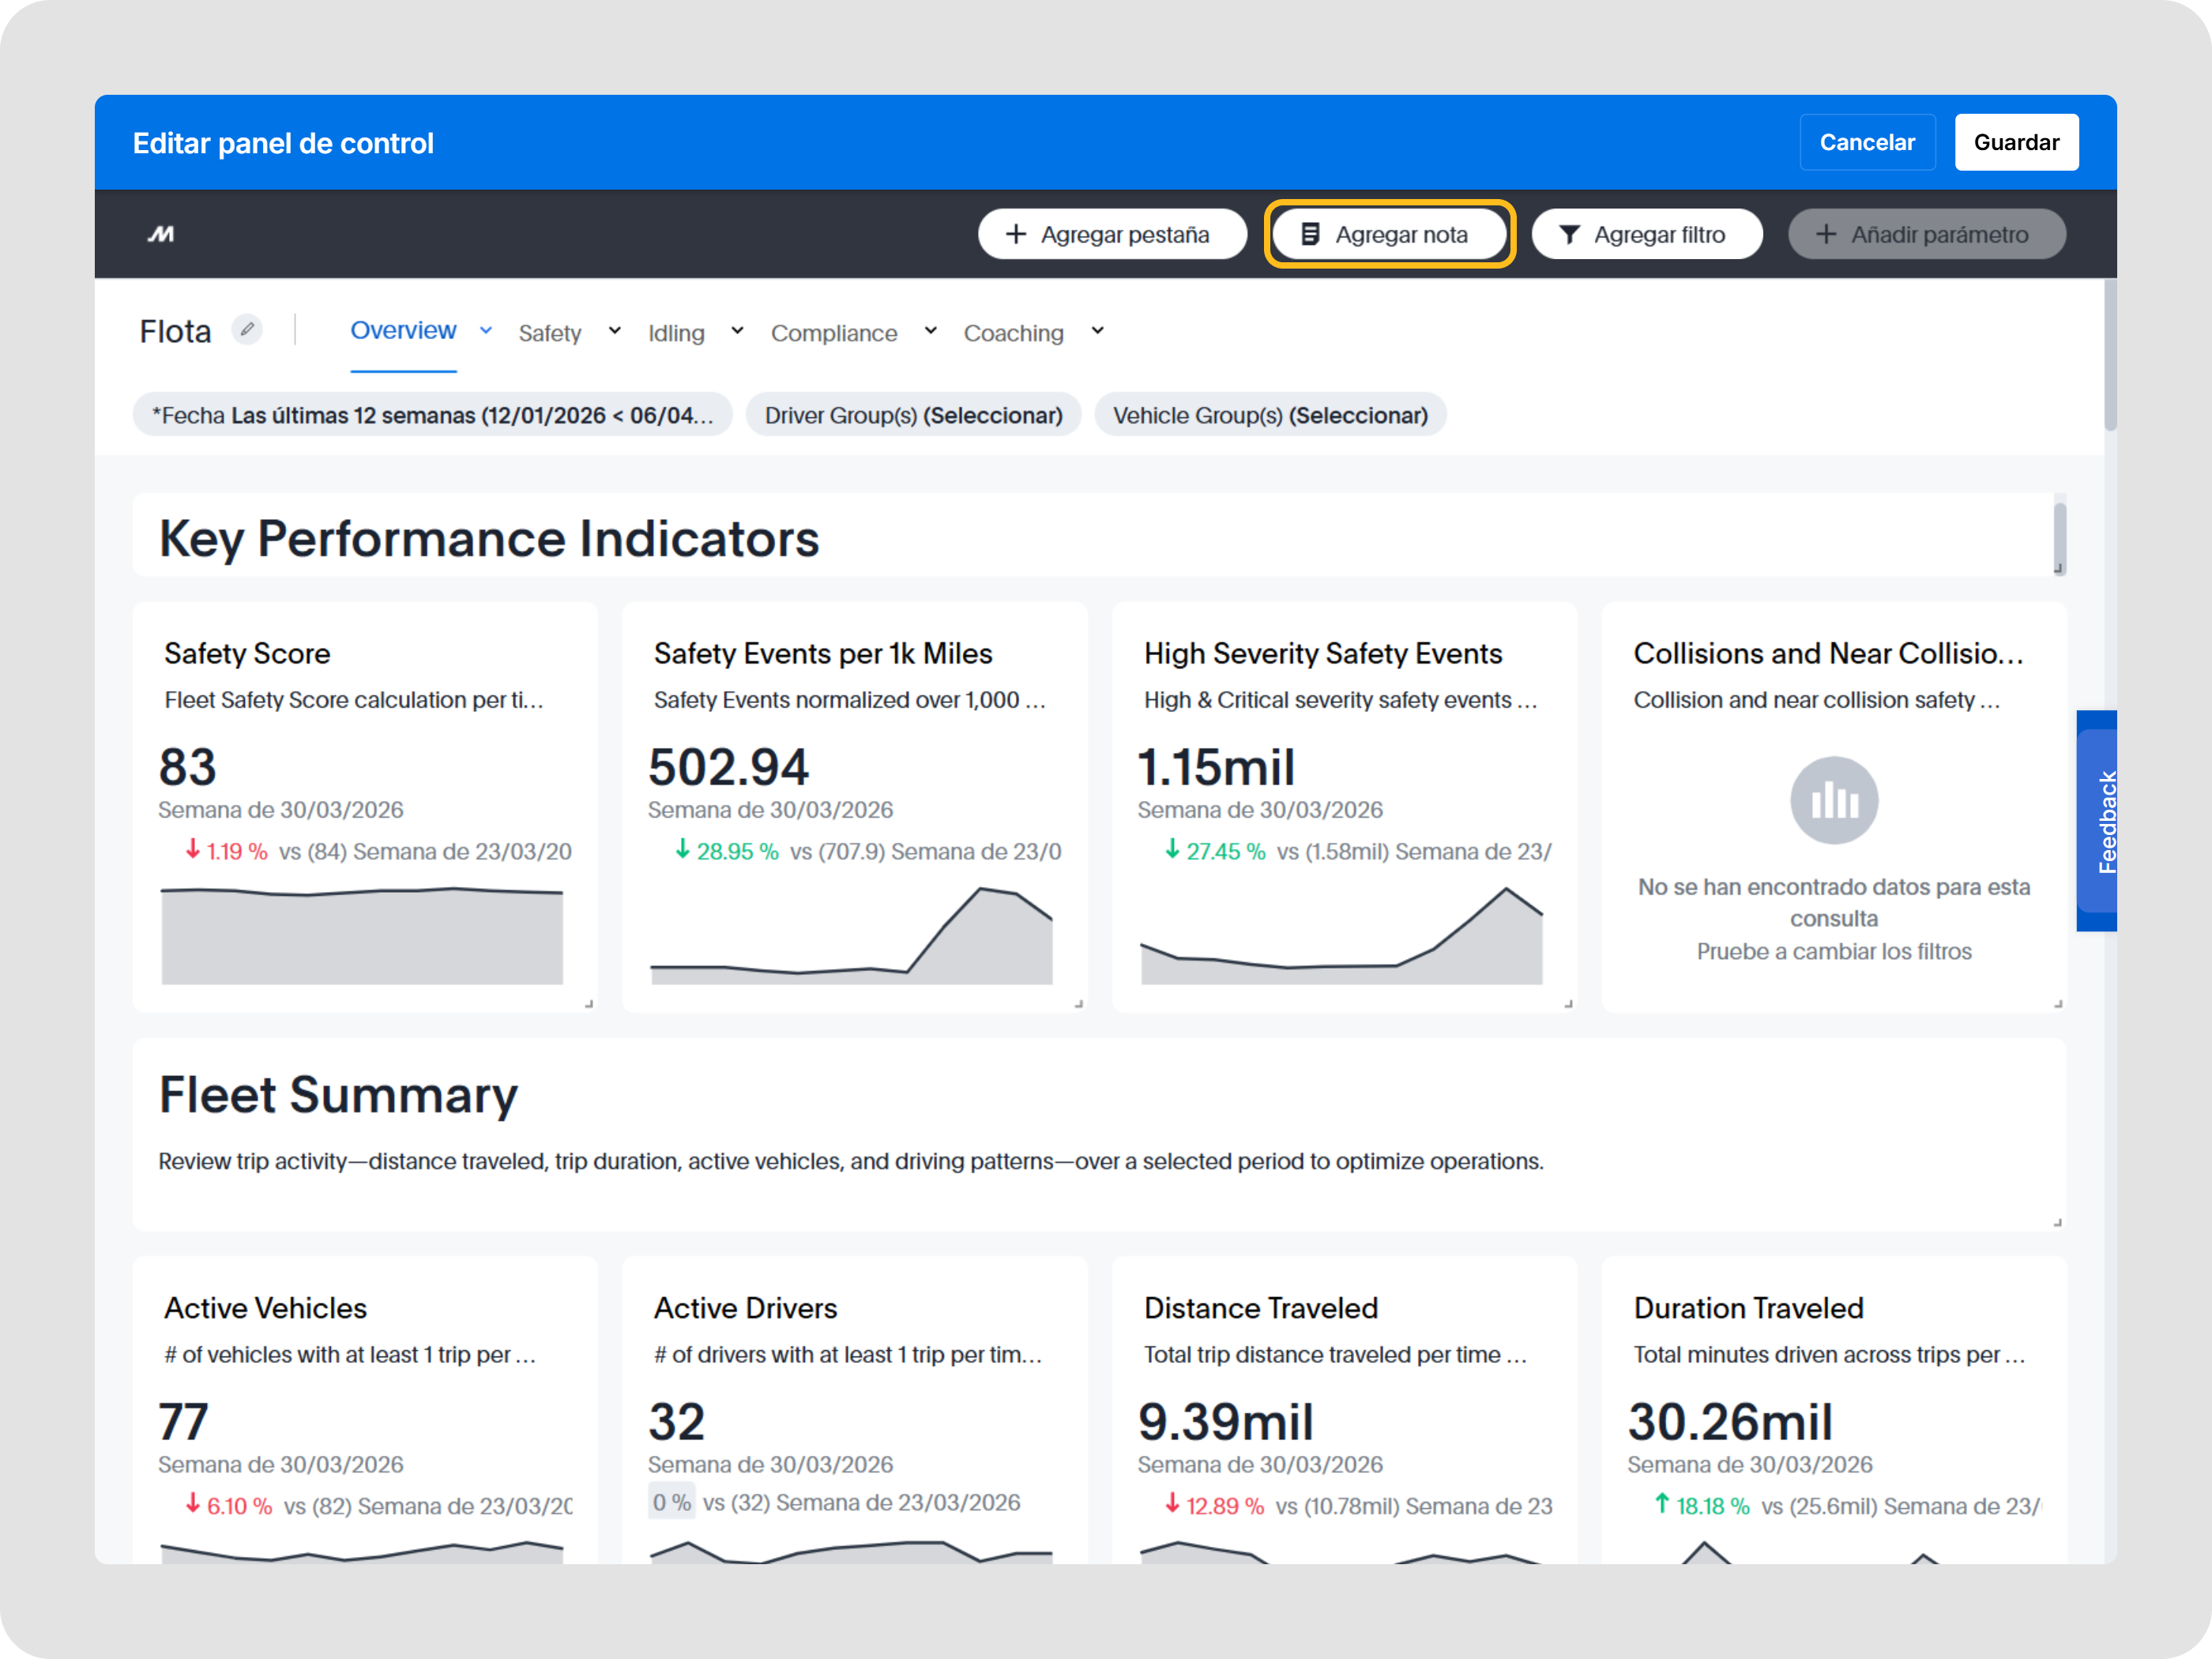Expand the Overview tab chevron
2212x1659 pixels.
point(486,330)
